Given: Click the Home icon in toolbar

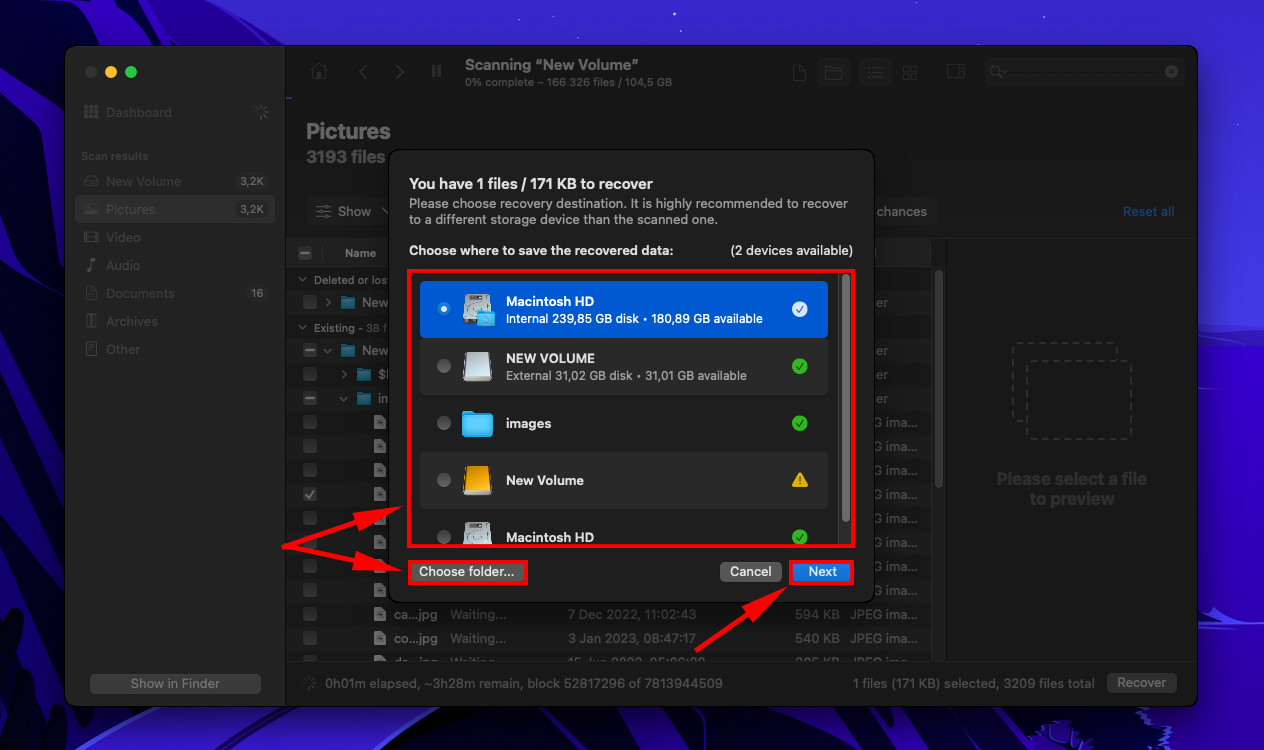Looking at the screenshot, I should [x=319, y=72].
